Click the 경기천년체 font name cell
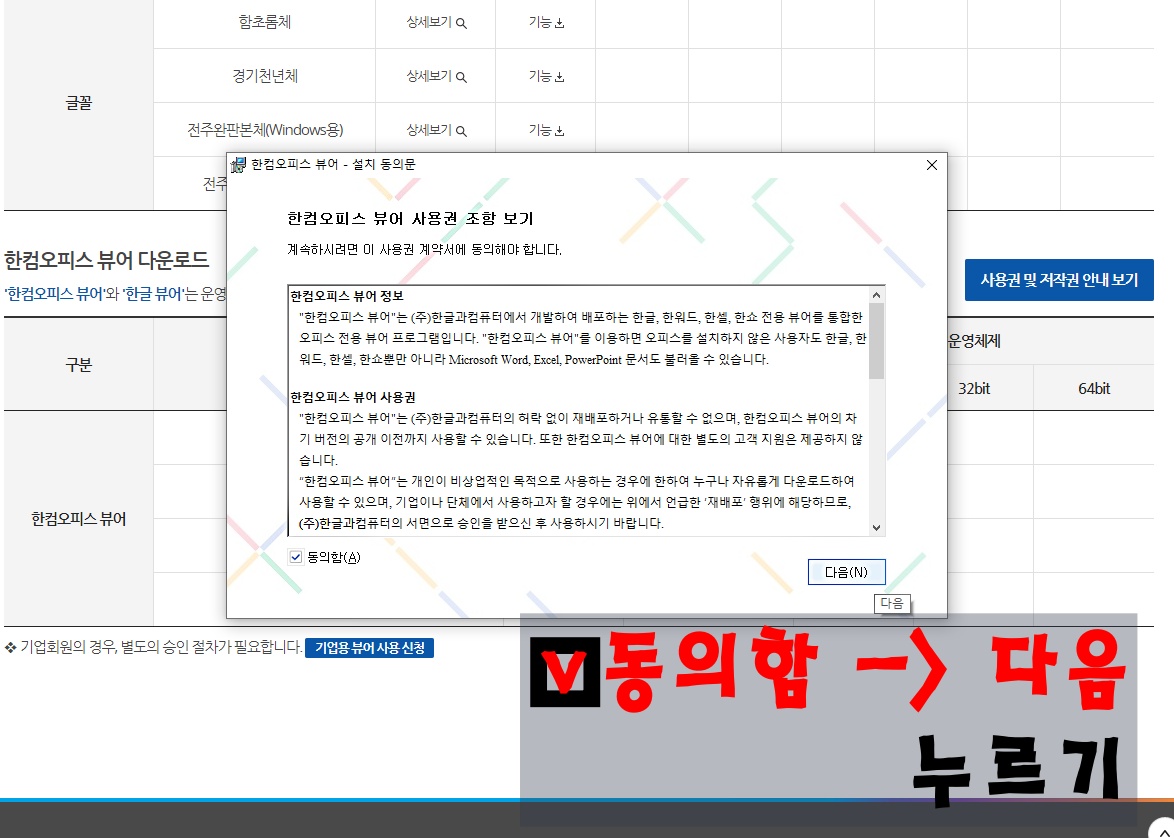Image resolution: width=1174 pixels, height=838 pixels. tap(264, 76)
